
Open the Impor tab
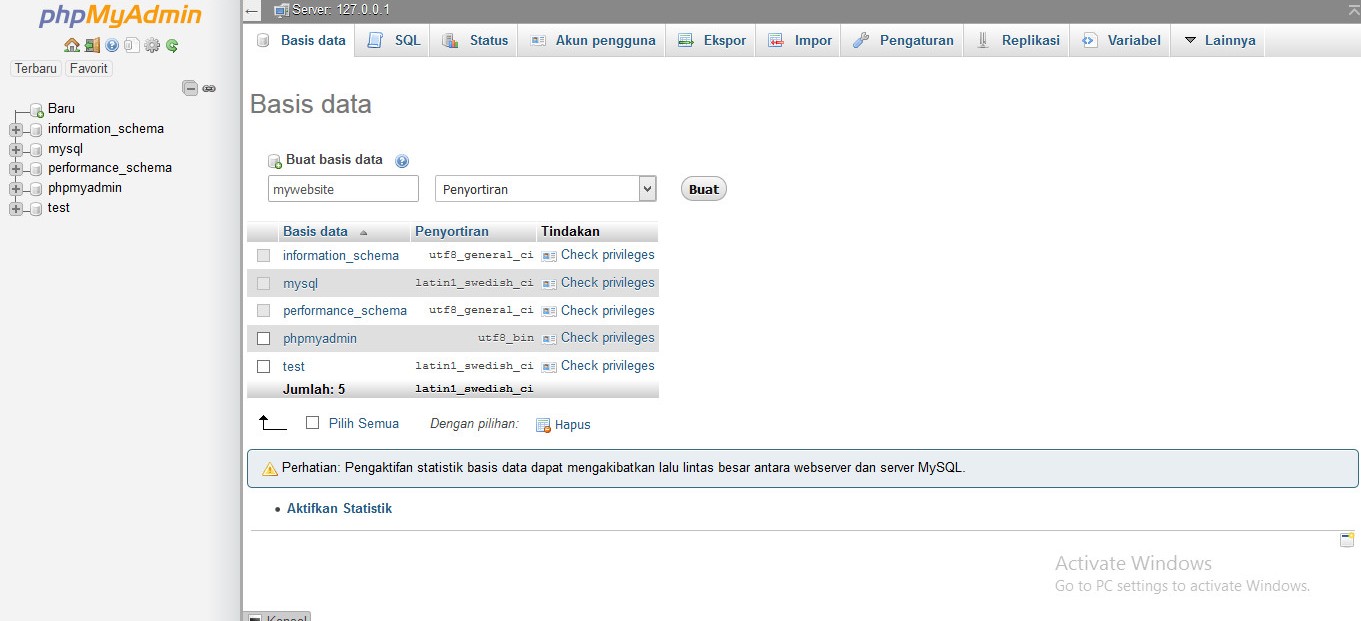pos(799,40)
